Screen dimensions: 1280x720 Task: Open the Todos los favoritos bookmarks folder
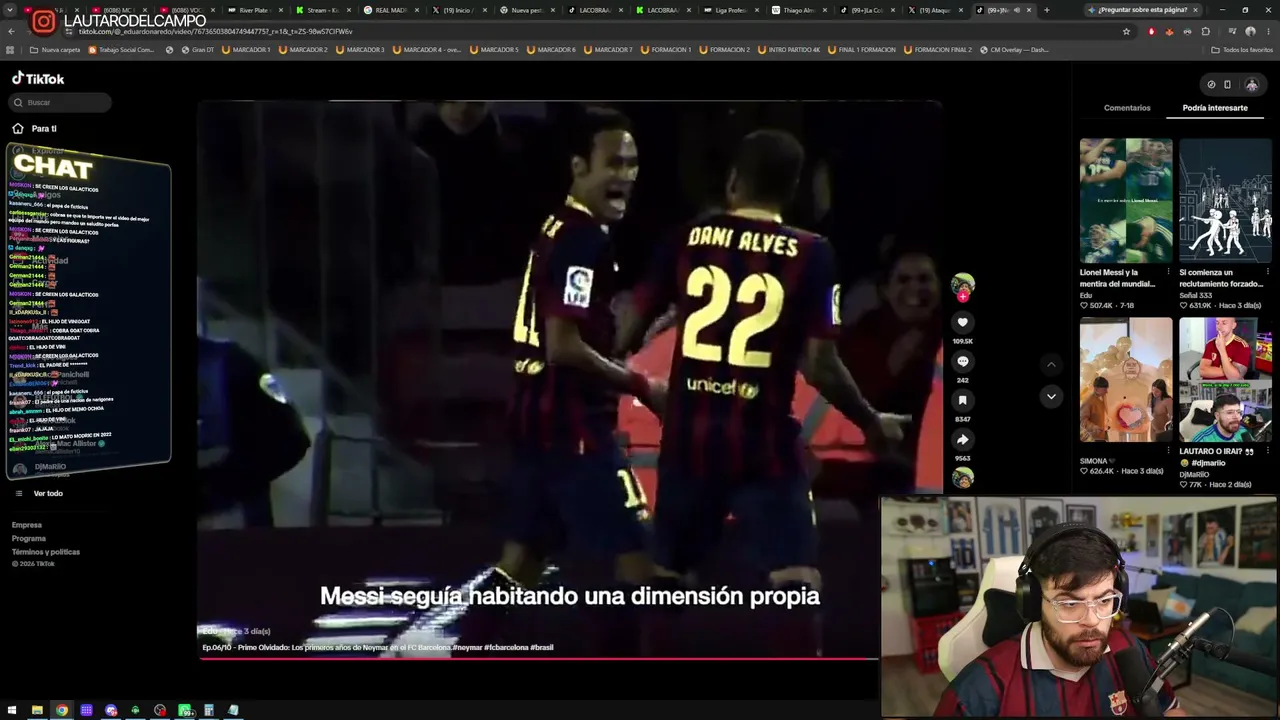[1241, 50]
